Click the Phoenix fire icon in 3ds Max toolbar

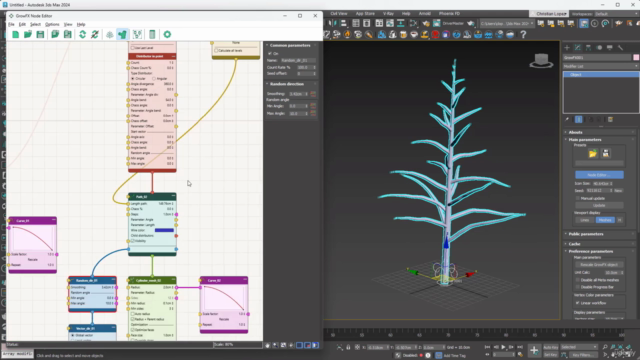click(347, 35)
